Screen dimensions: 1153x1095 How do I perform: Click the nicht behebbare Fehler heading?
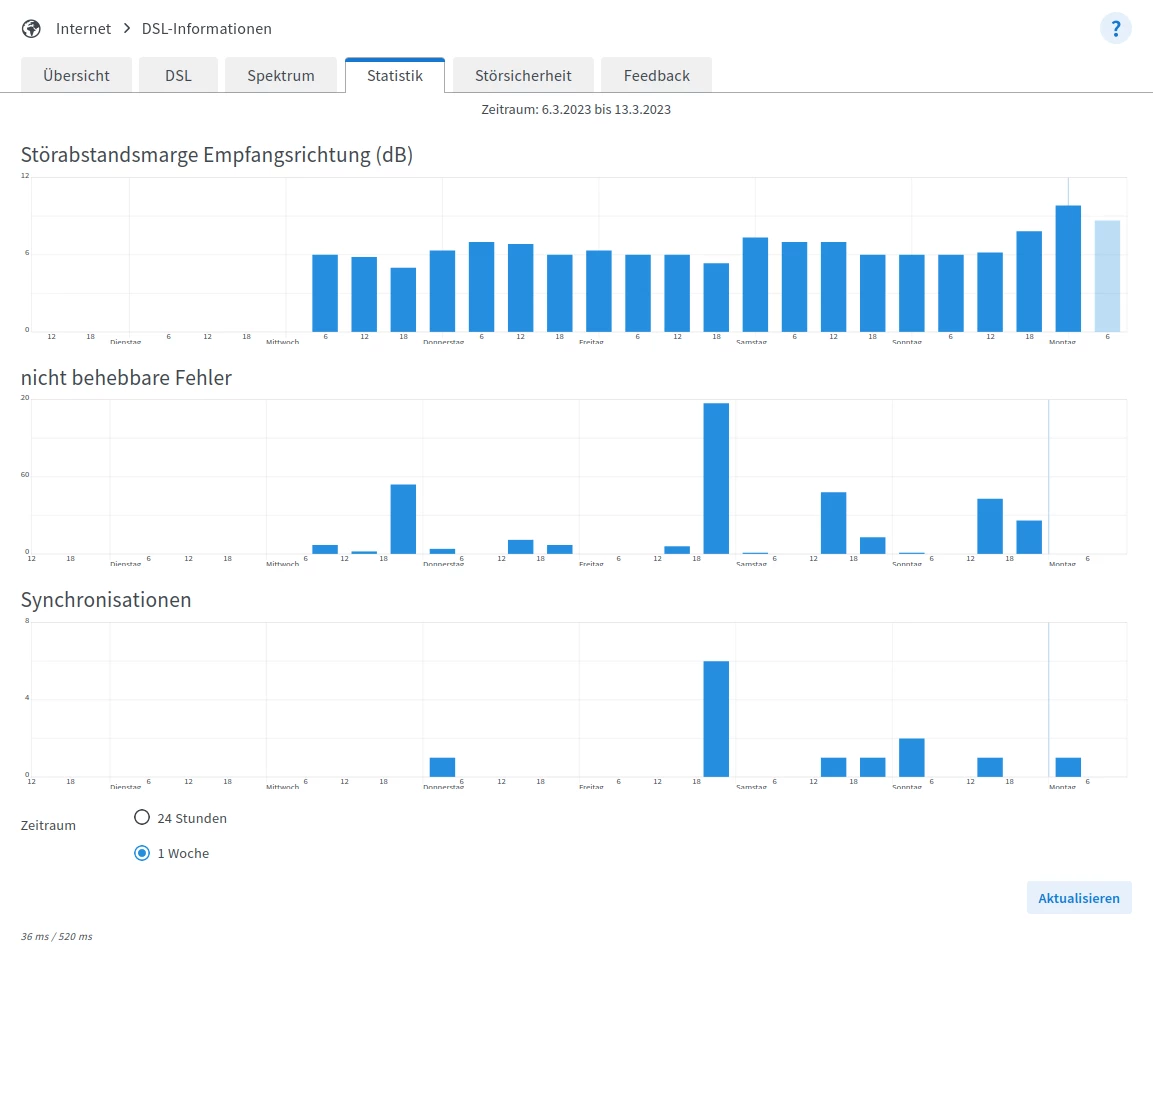point(126,378)
